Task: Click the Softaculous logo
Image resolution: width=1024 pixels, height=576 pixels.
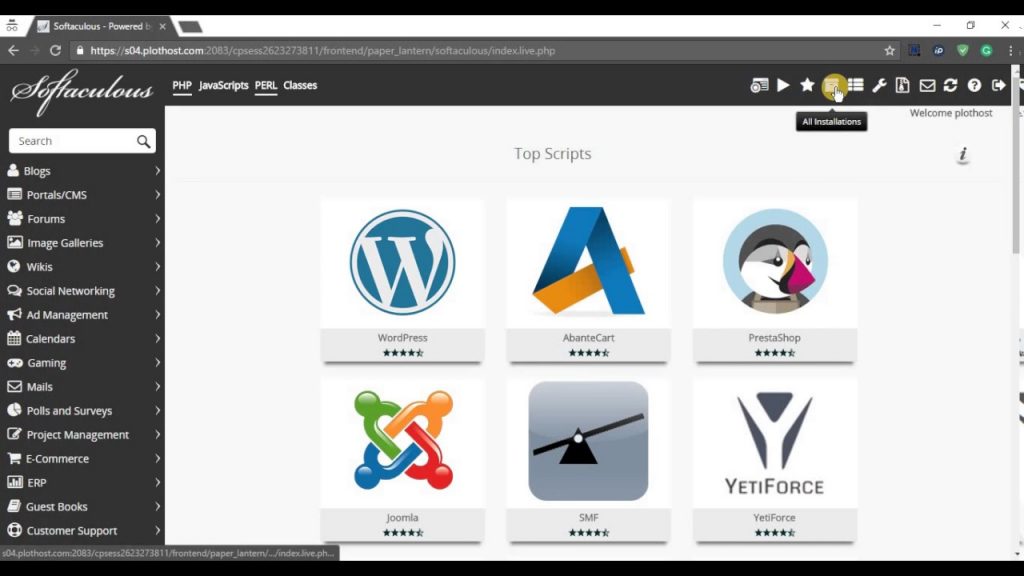Action: (x=82, y=91)
